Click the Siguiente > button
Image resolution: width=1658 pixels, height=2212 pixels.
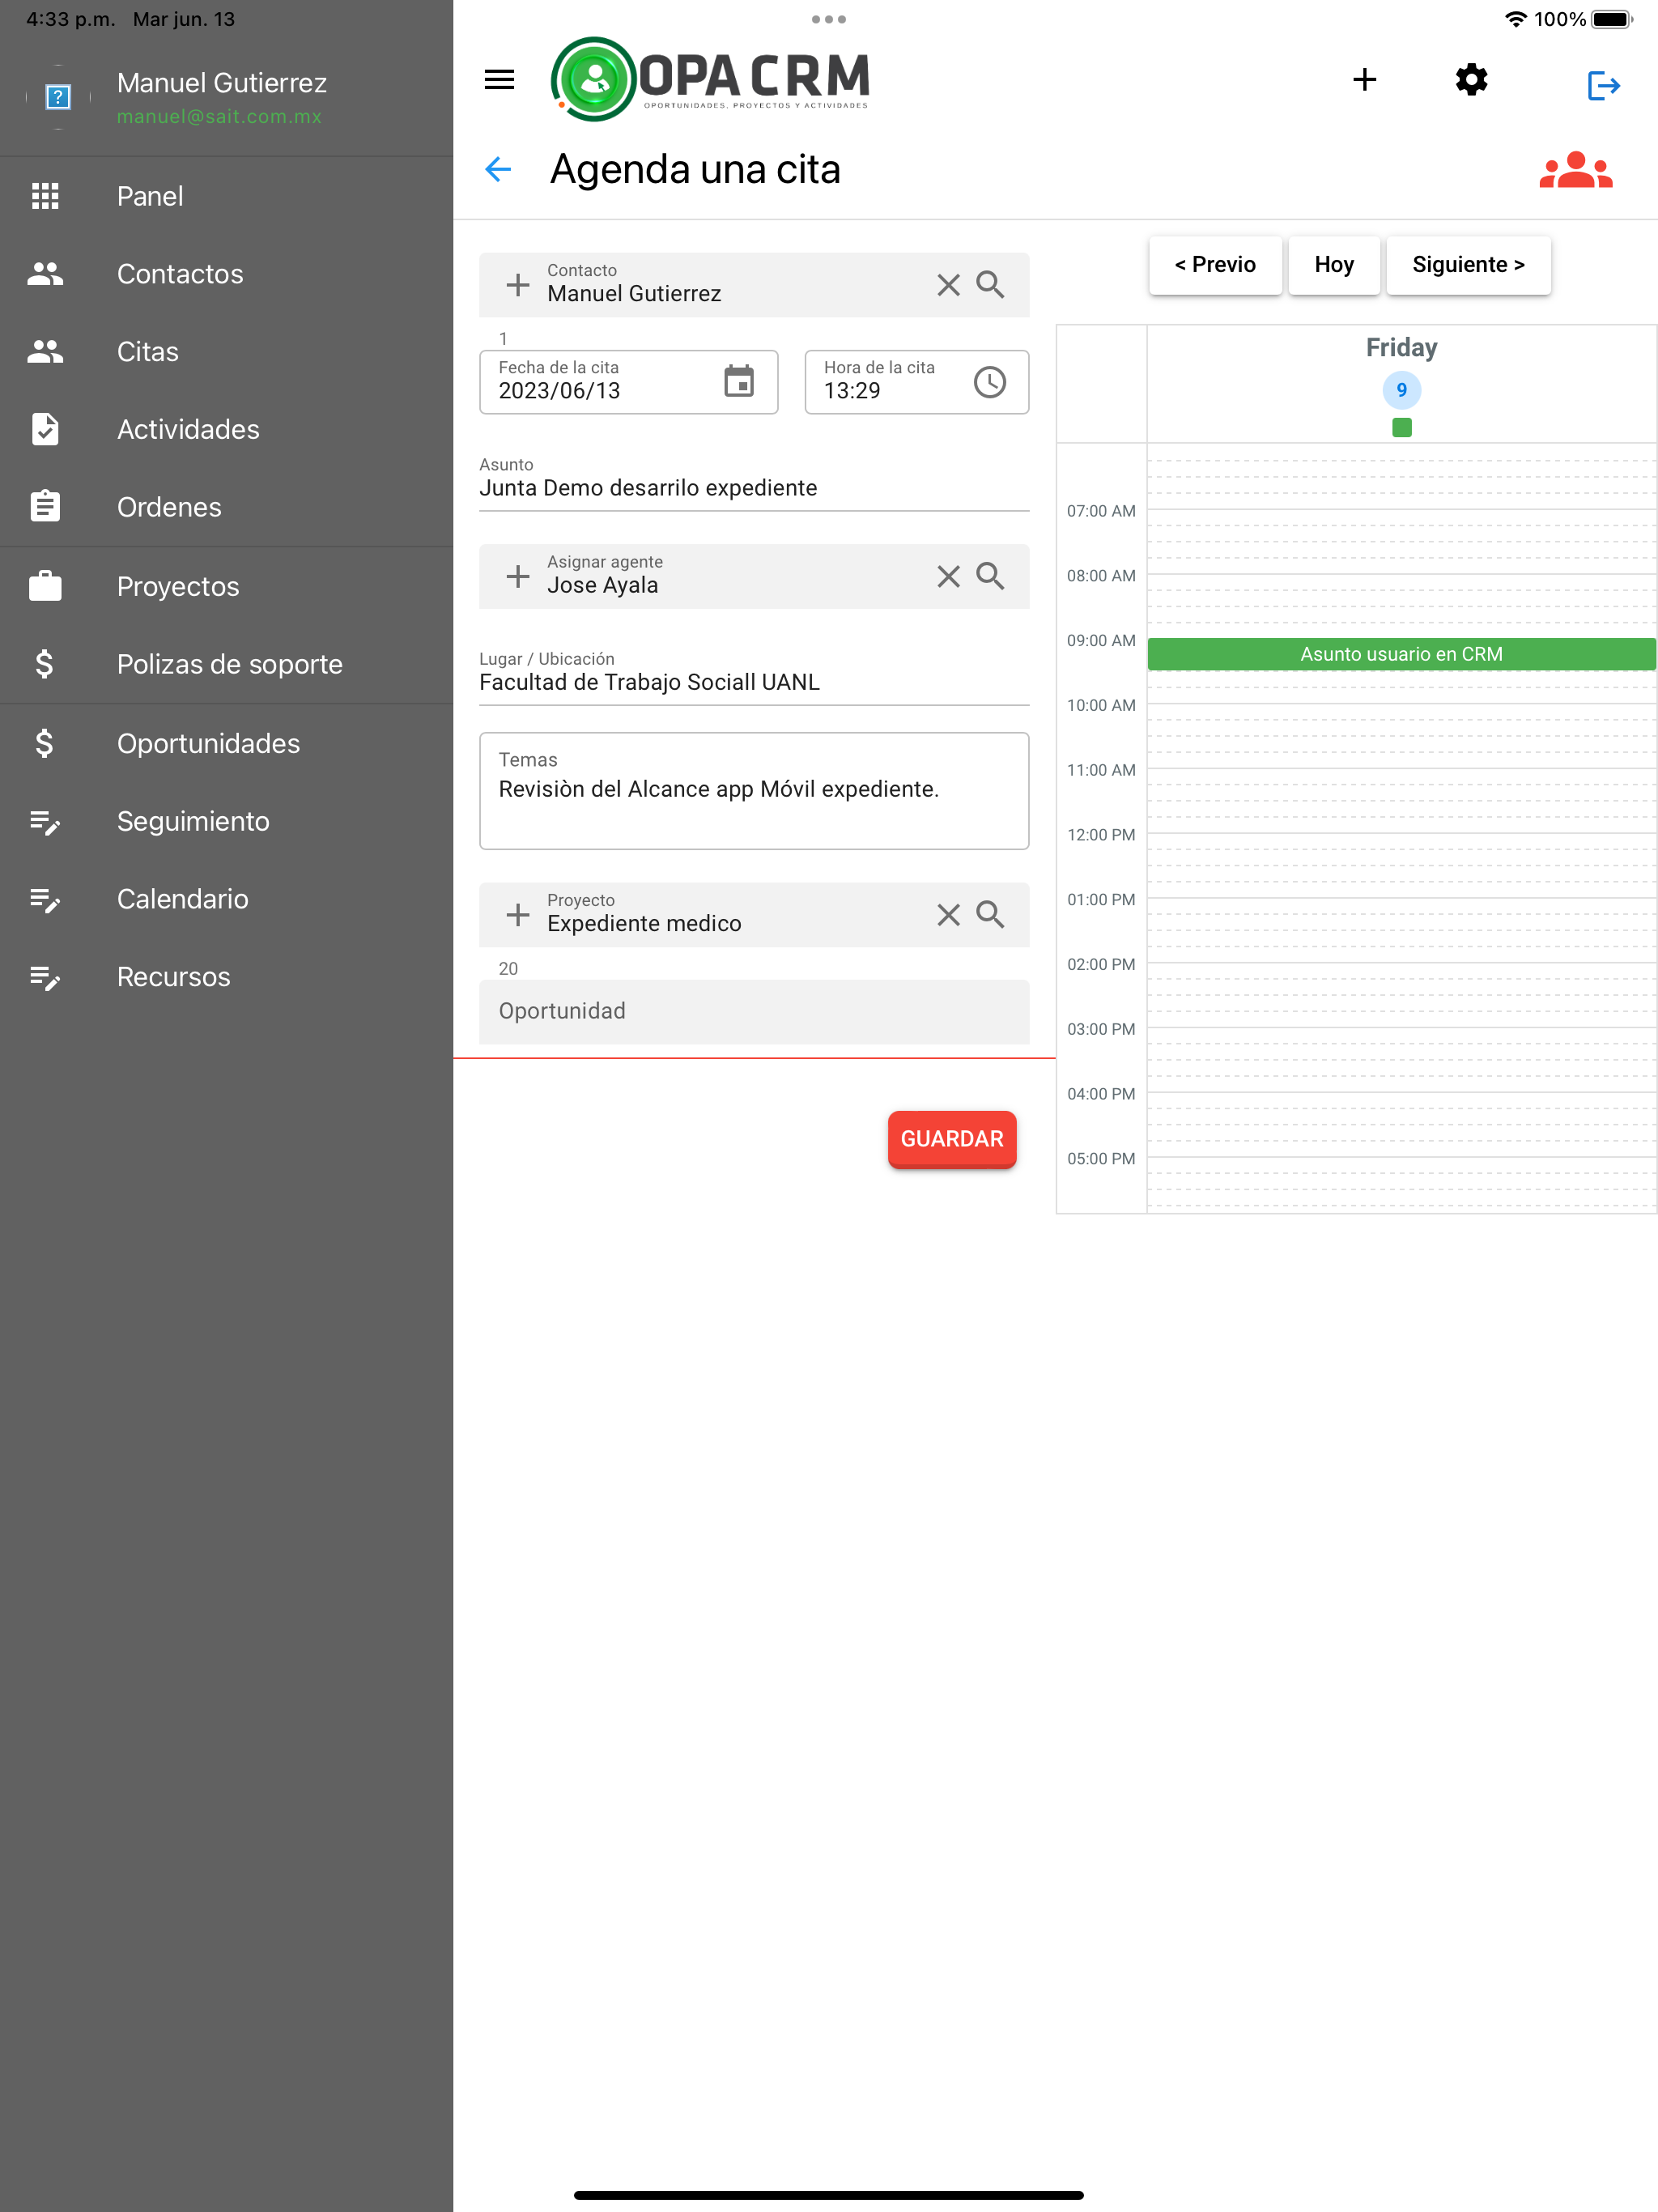point(1468,265)
